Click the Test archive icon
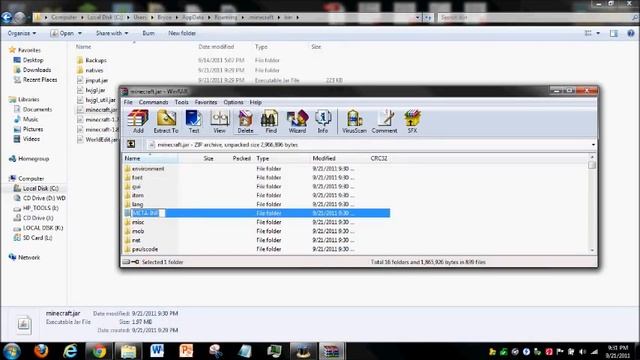The width and height of the screenshot is (640, 360). coord(193,121)
